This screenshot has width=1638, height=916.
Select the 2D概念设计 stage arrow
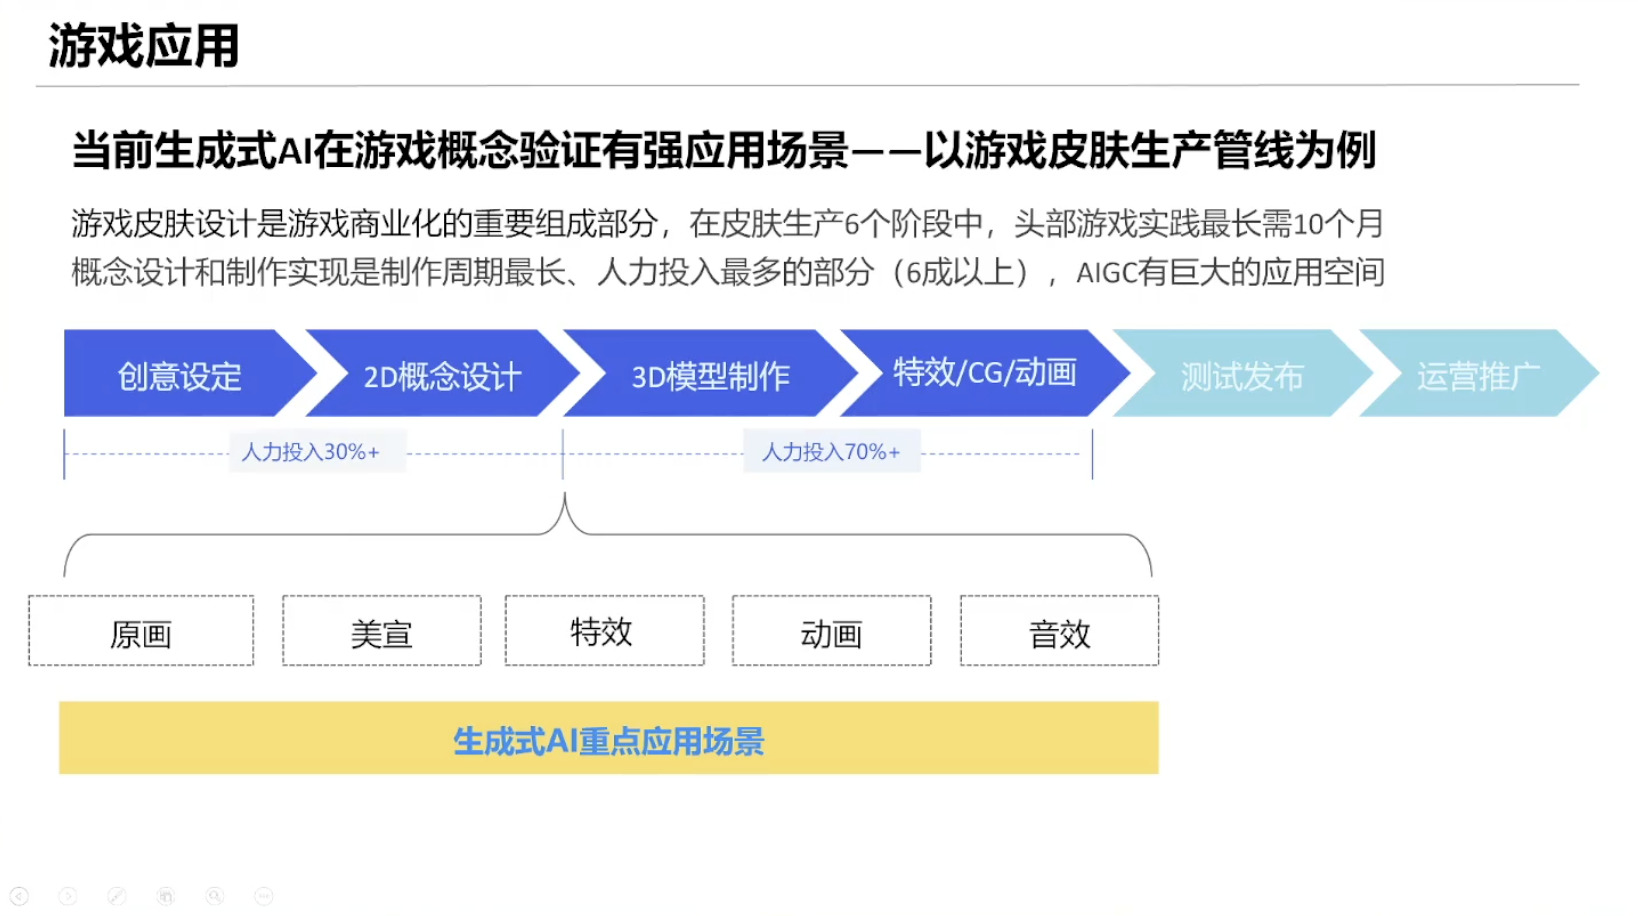pos(442,376)
